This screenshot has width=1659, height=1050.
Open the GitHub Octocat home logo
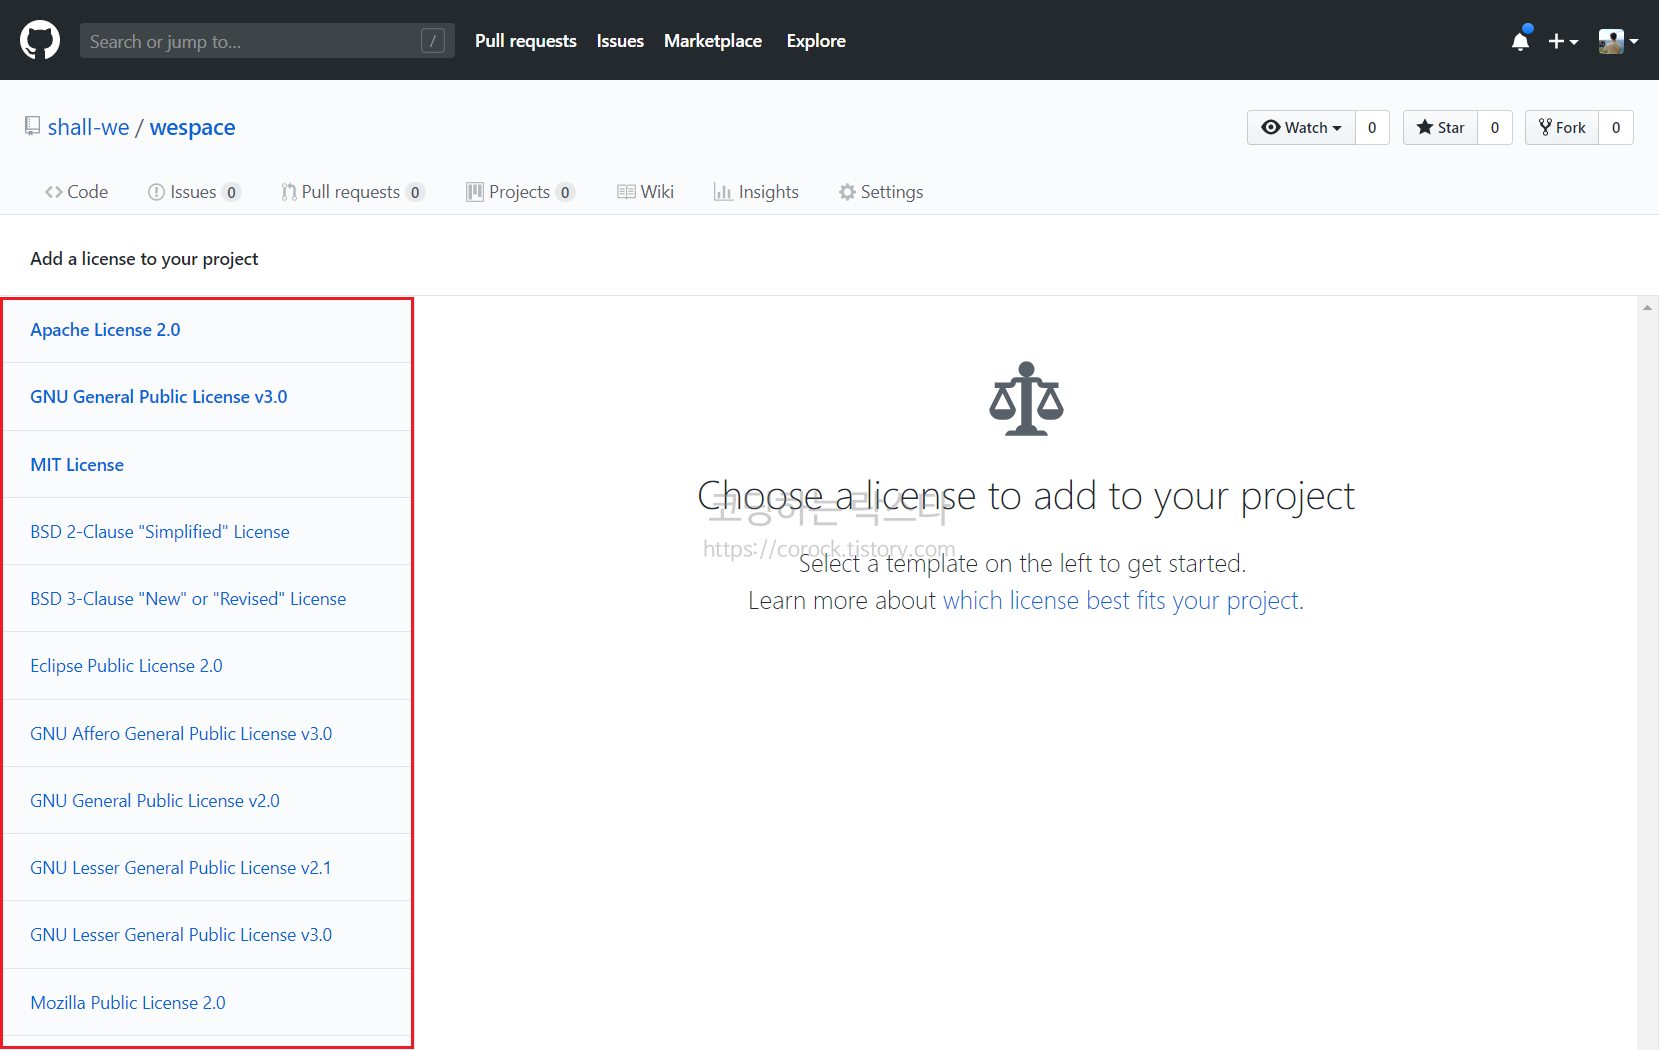point(40,41)
